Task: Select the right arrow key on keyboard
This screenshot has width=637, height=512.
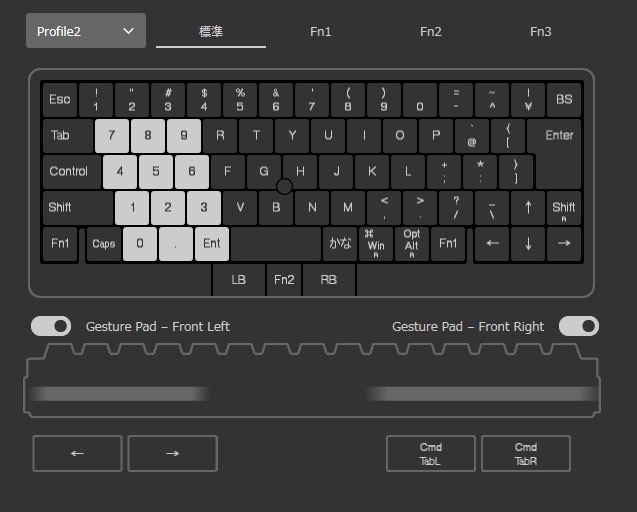Action: coord(564,243)
